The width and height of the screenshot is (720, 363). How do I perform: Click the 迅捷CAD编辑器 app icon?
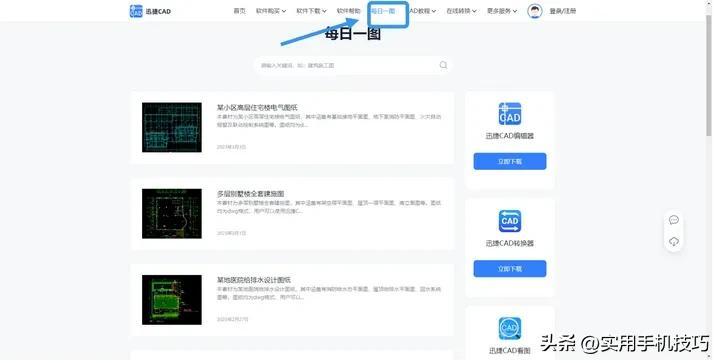tap(510, 114)
